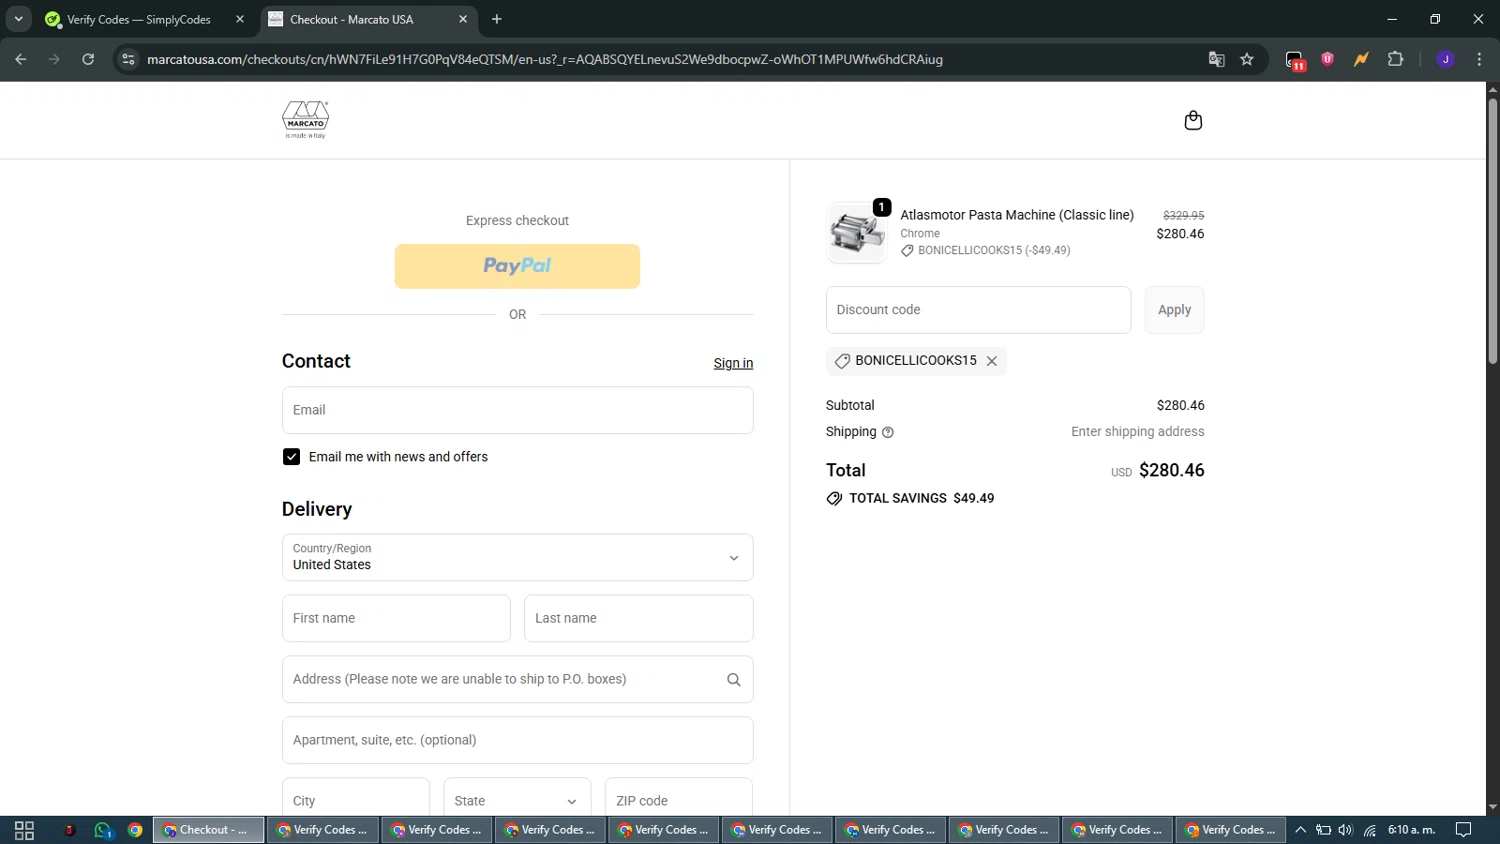
Task: Click the browser address bar URL
Action: coord(545,59)
